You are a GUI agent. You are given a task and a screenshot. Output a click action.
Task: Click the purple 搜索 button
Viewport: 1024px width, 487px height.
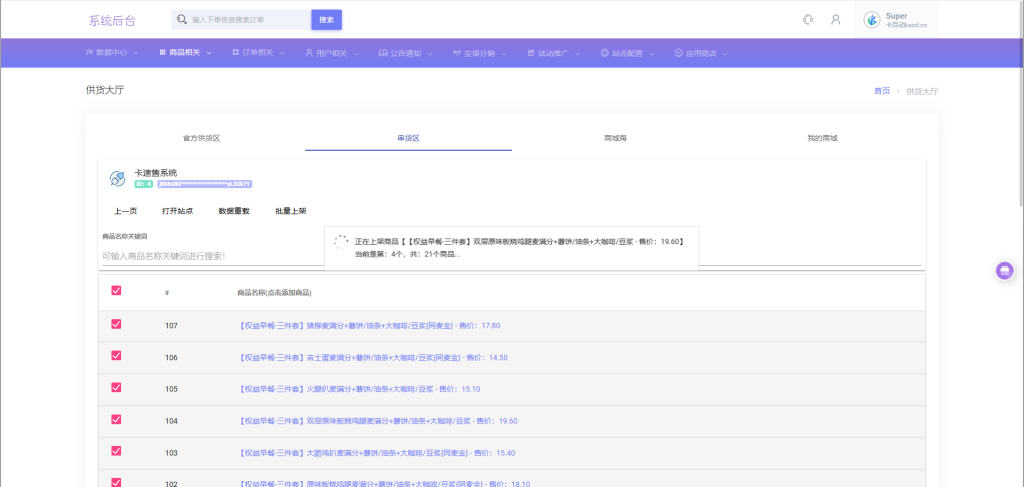tap(327, 20)
